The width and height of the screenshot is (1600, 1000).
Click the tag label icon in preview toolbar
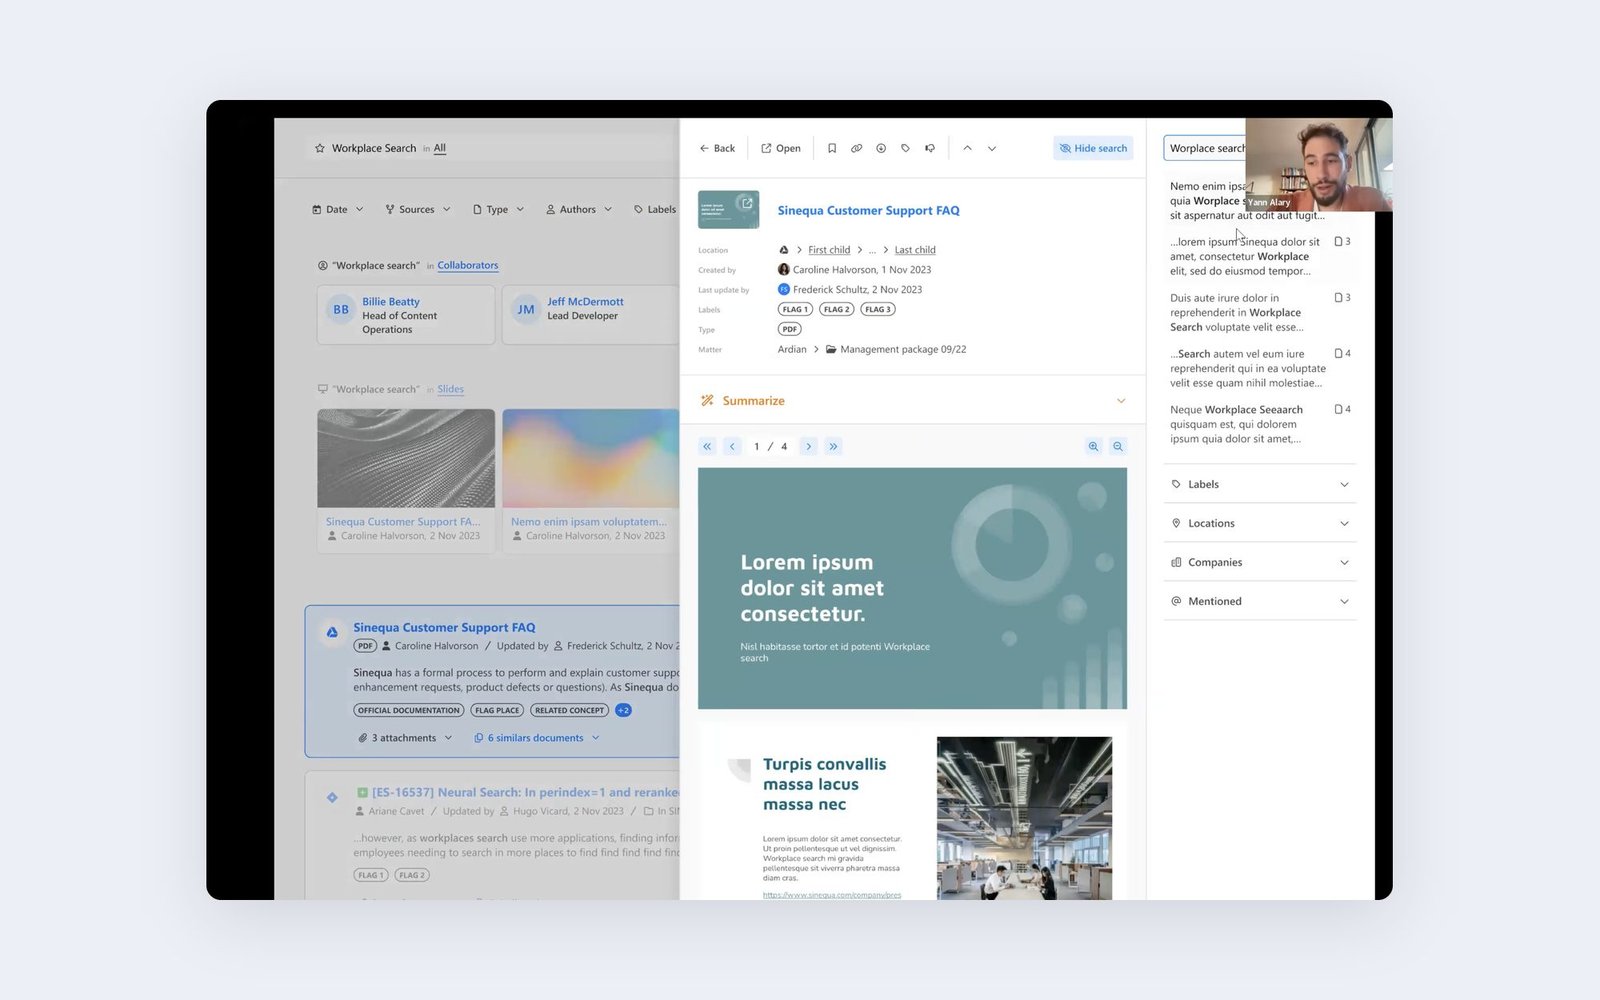tap(905, 148)
